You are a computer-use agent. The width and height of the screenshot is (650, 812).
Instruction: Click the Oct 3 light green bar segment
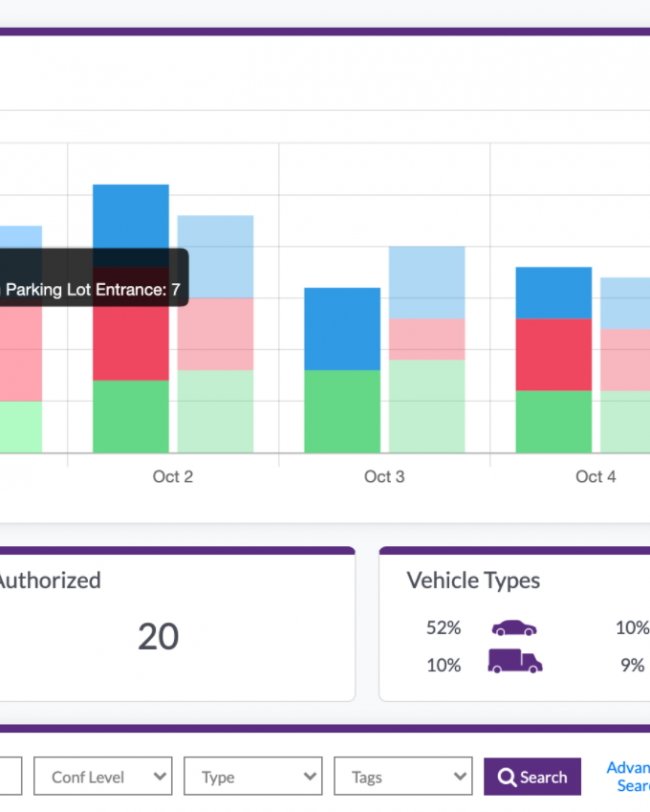427,406
